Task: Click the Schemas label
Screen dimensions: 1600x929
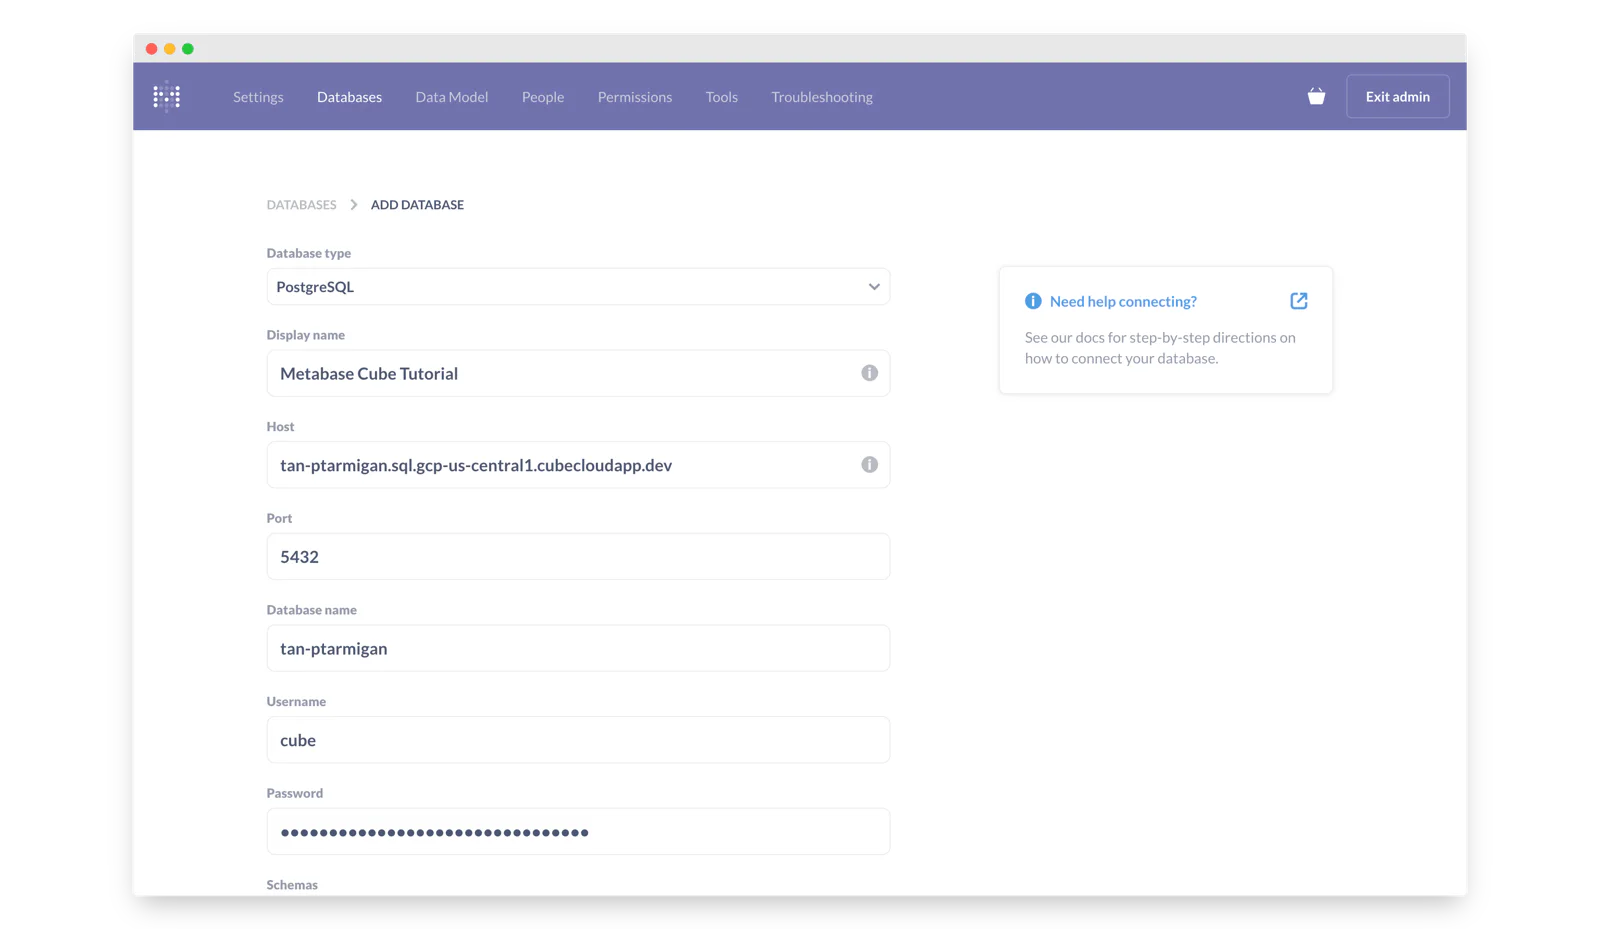Action: 292,885
